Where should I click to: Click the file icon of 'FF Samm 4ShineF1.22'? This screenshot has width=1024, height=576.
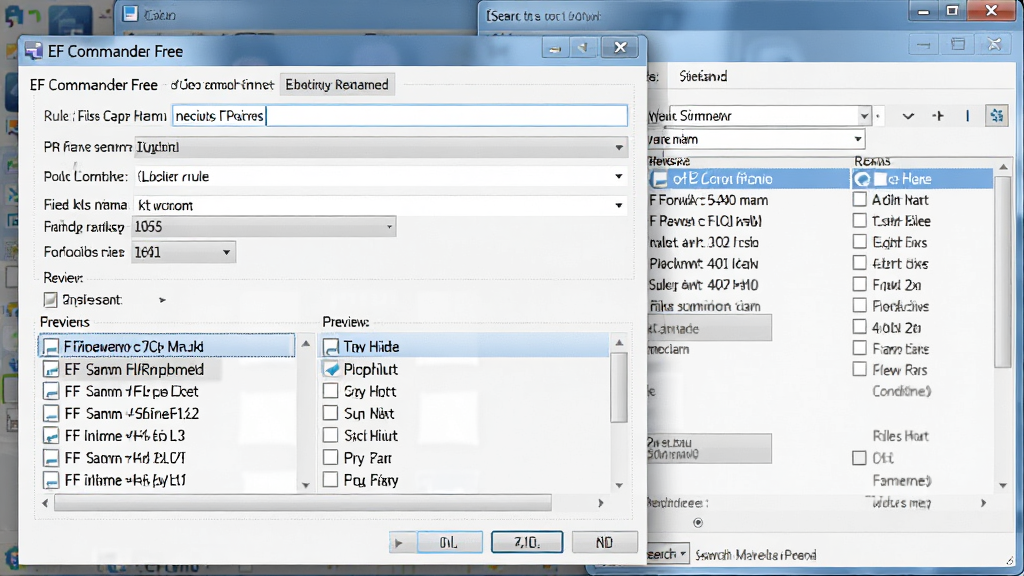click(51, 413)
